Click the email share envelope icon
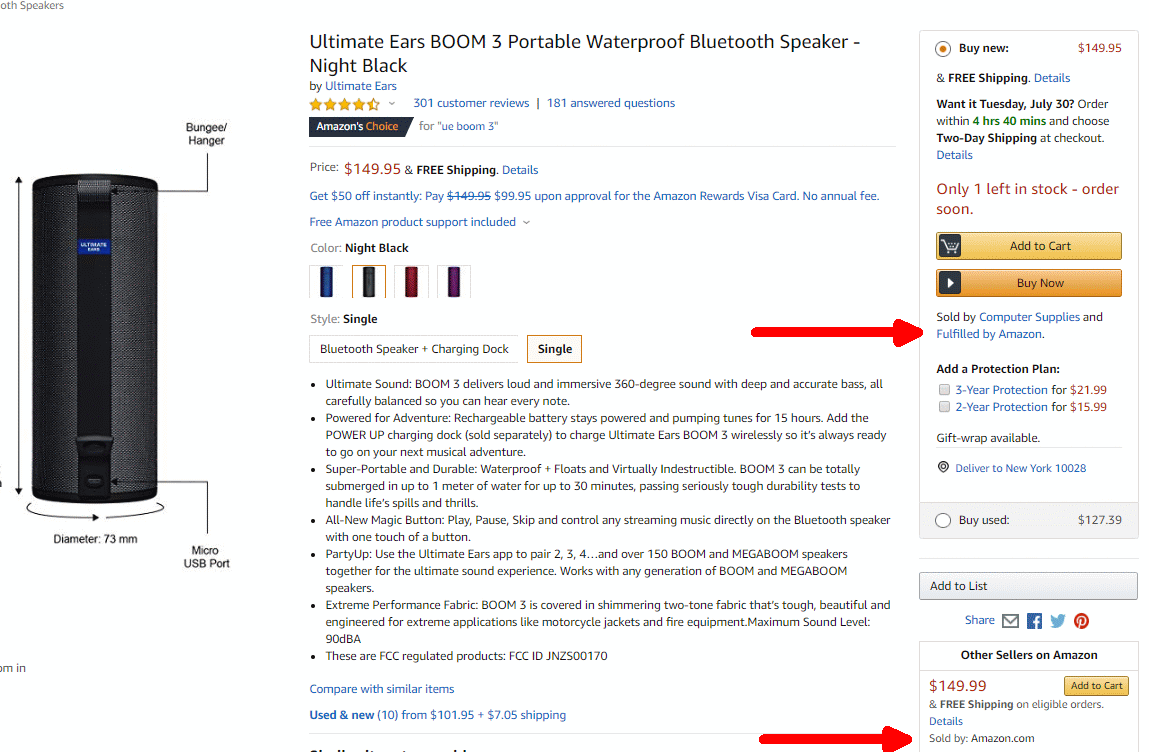This screenshot has height=752, width=1149. pos(1010,621)
